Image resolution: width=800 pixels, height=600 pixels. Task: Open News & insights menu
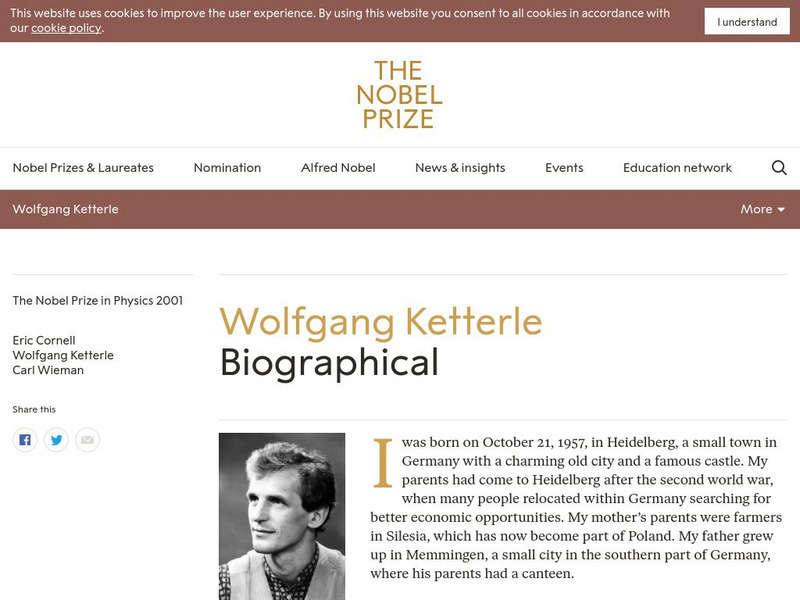pyautogui.click(x=460, y=168)
